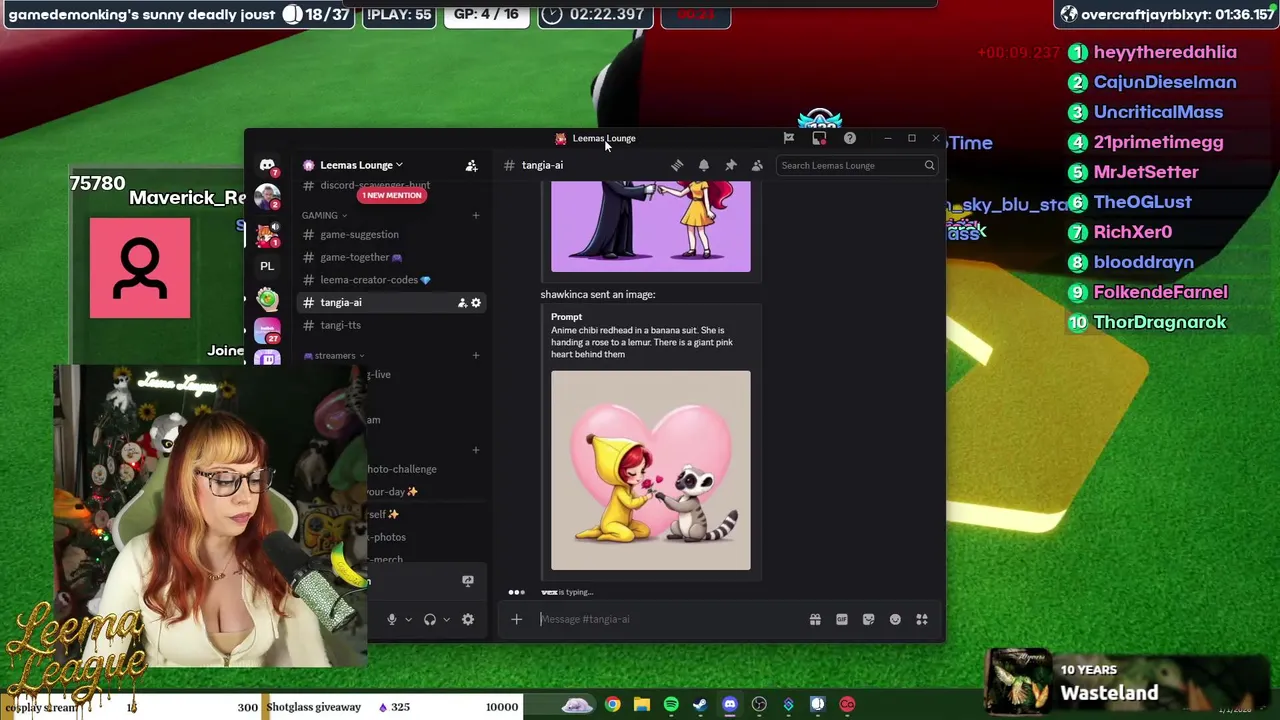Click the plus attach file button

(x=516, y=619)
